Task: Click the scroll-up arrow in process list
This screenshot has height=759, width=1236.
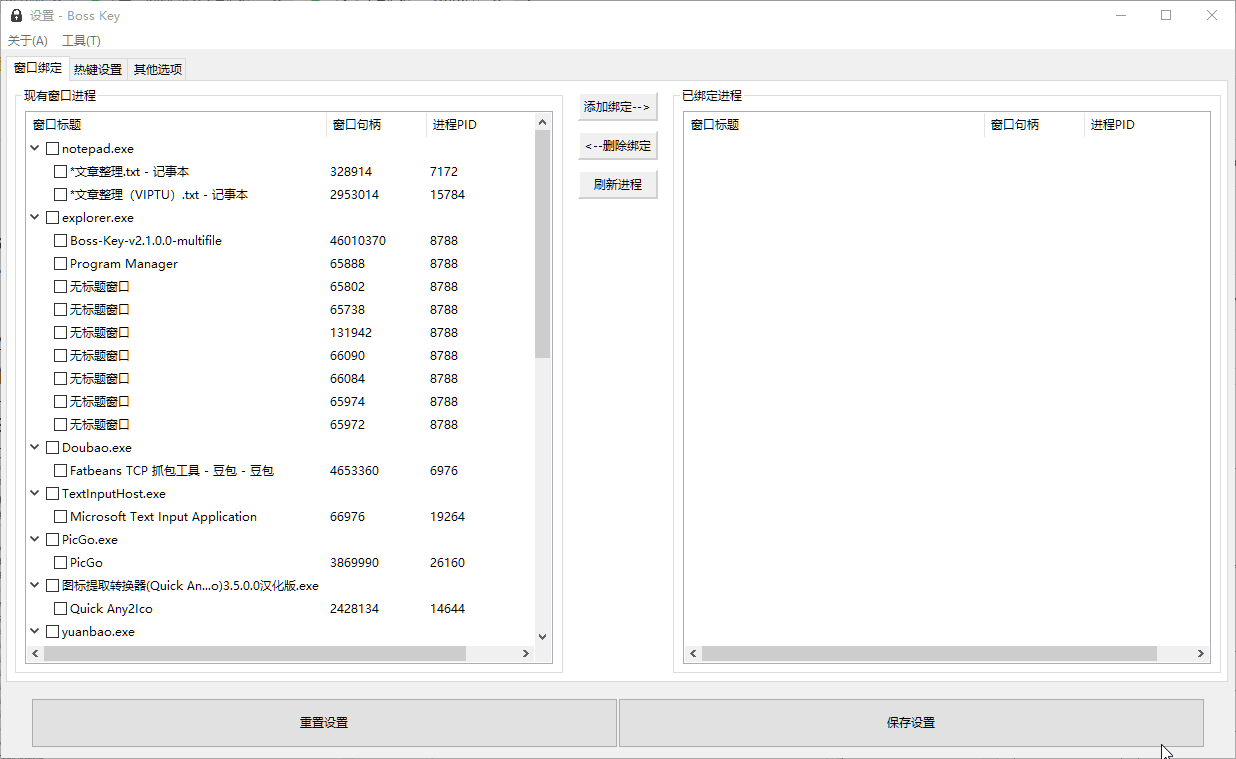Action: tap(543, 121)
